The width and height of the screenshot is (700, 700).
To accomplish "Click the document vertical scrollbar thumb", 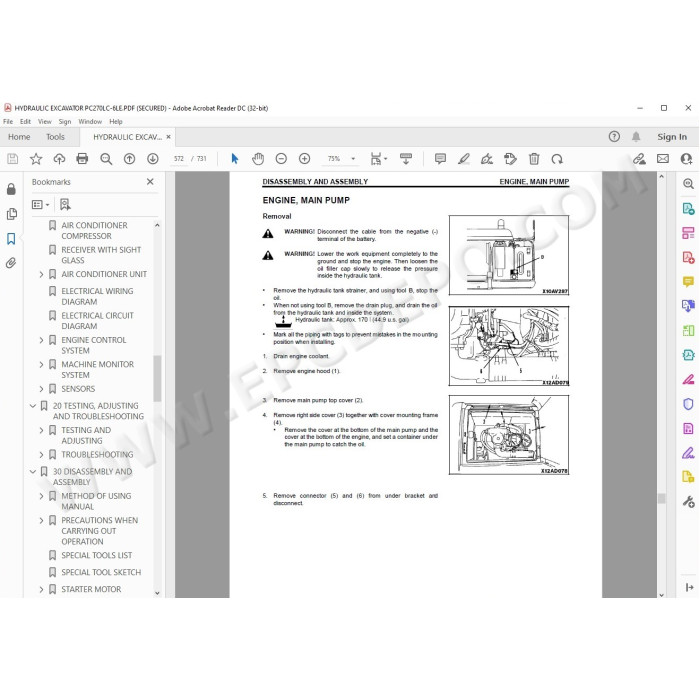I will click(662, 498).
